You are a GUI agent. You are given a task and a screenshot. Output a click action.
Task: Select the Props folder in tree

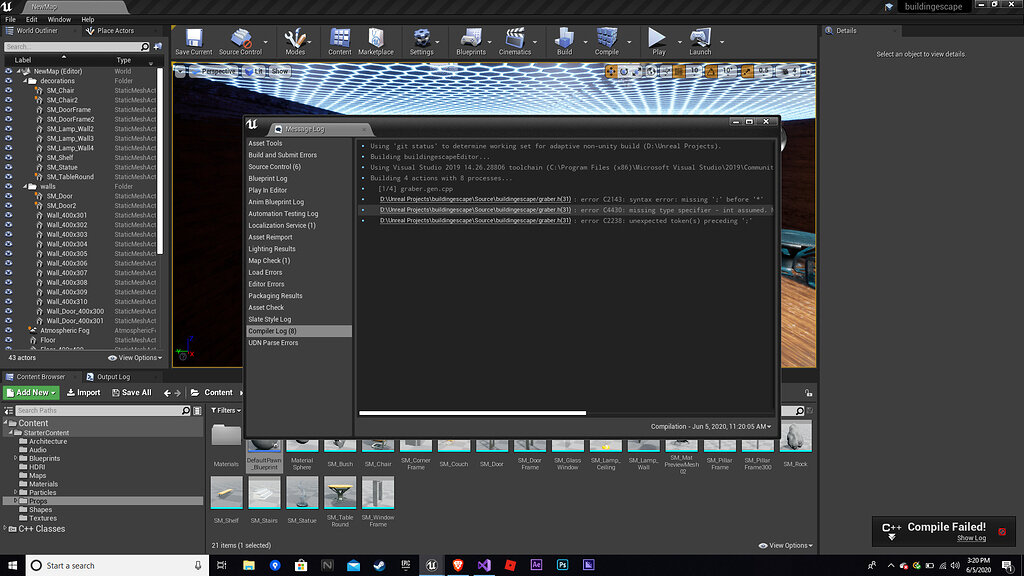(104, 501)
